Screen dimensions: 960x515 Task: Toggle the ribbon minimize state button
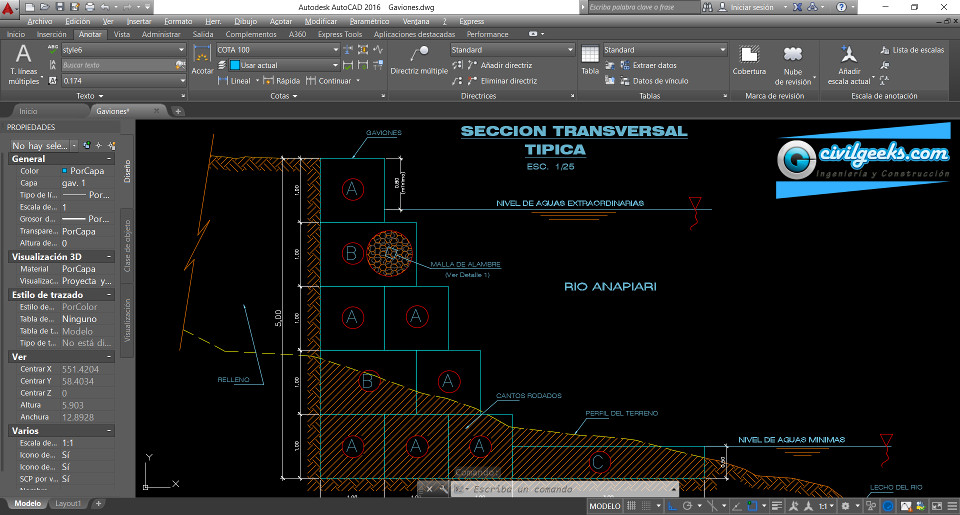[x=531, y=34]
